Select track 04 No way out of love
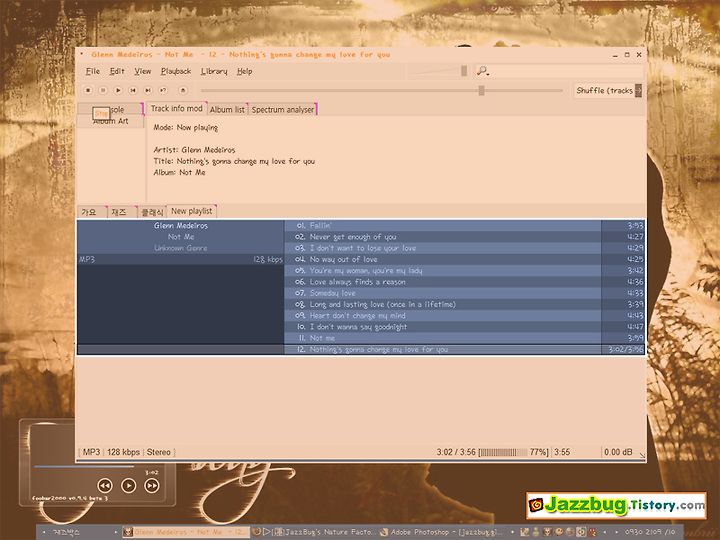Viewport: 720px width, 540px height. pos(464,259)
